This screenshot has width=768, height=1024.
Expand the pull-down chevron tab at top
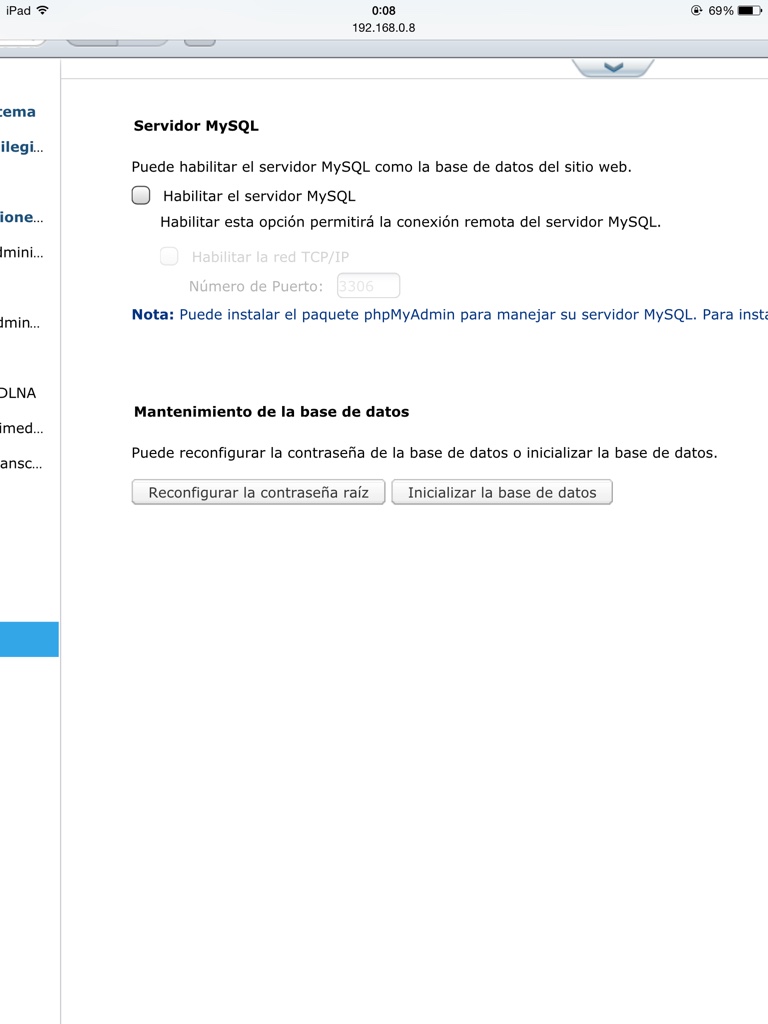coord(613,67)
